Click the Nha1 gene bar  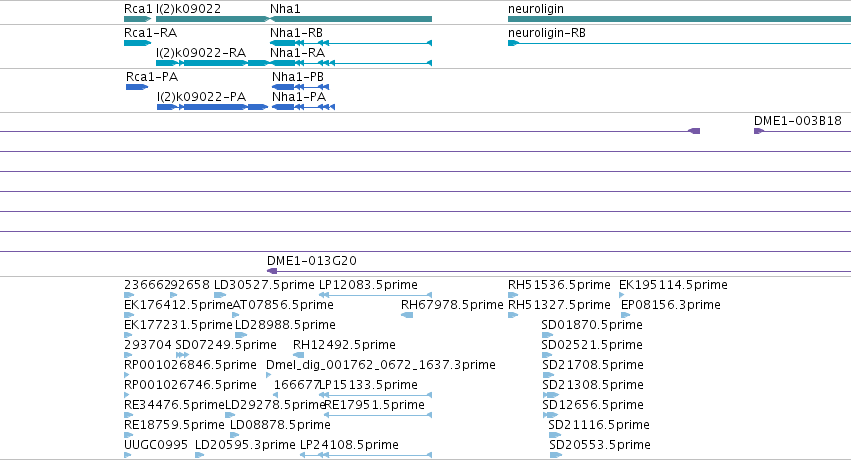351,19
